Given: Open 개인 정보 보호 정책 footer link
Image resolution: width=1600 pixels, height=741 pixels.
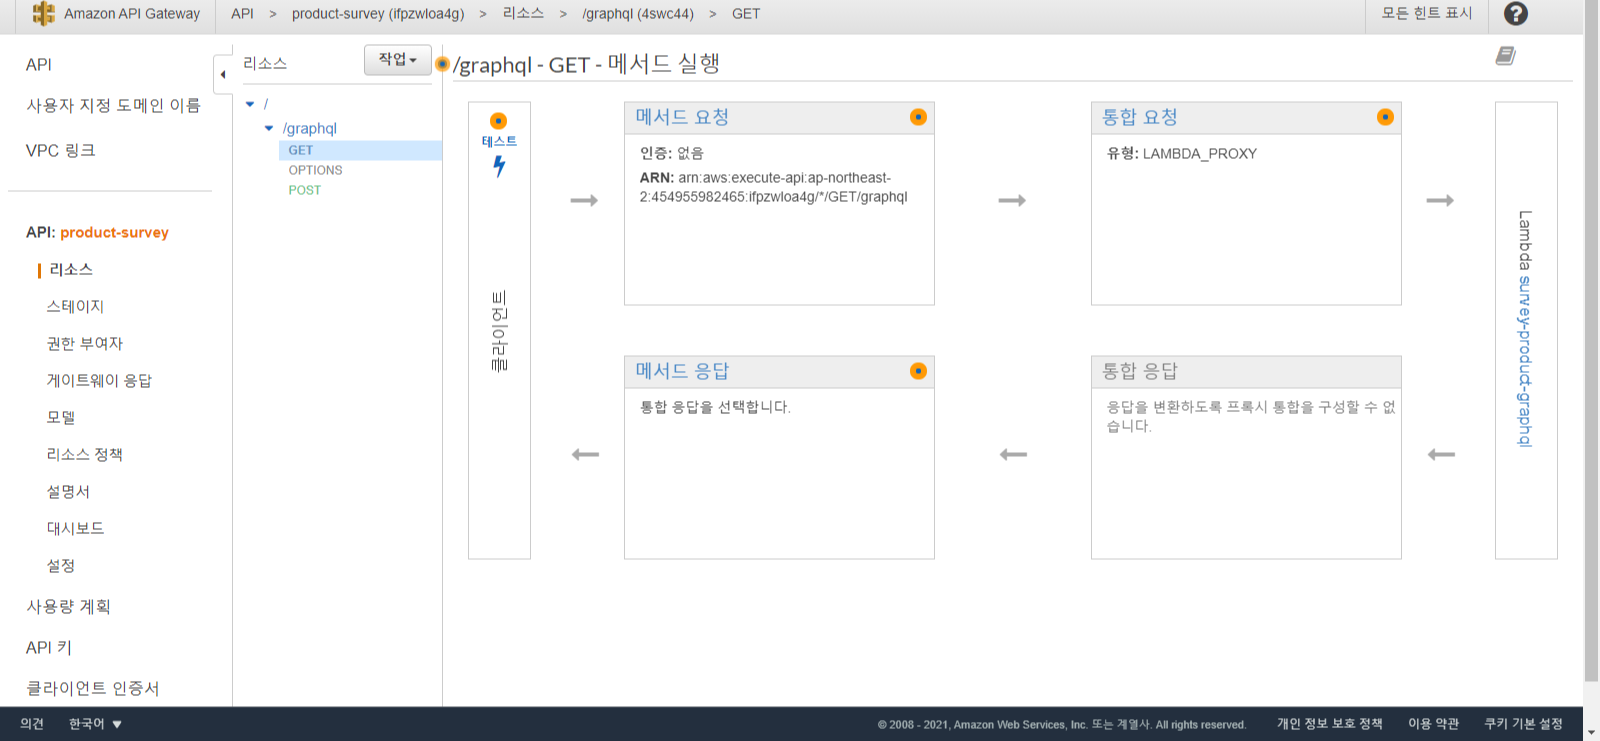Looking at the screenshot, I should point(1330,724).
